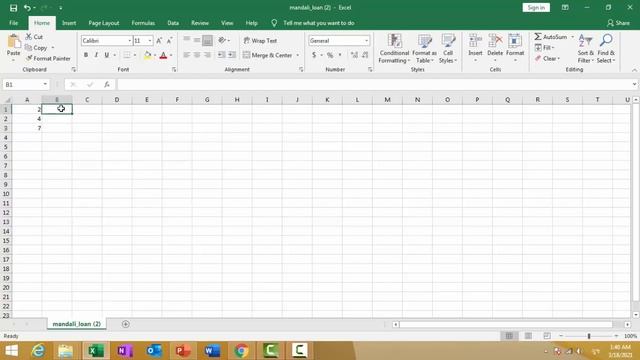640x360 pixels.
Task: Undo the last action
Action: [x=27, y=8]
